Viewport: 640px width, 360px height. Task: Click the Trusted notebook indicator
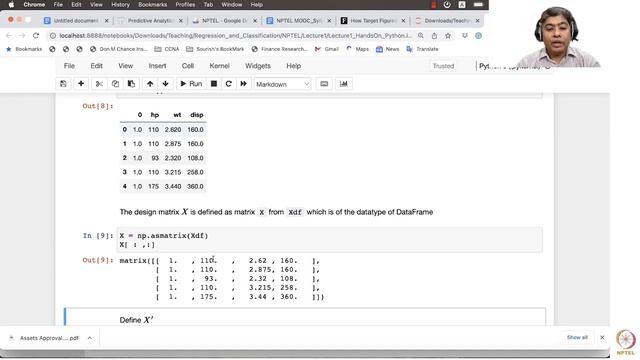(x=443, y=66)
